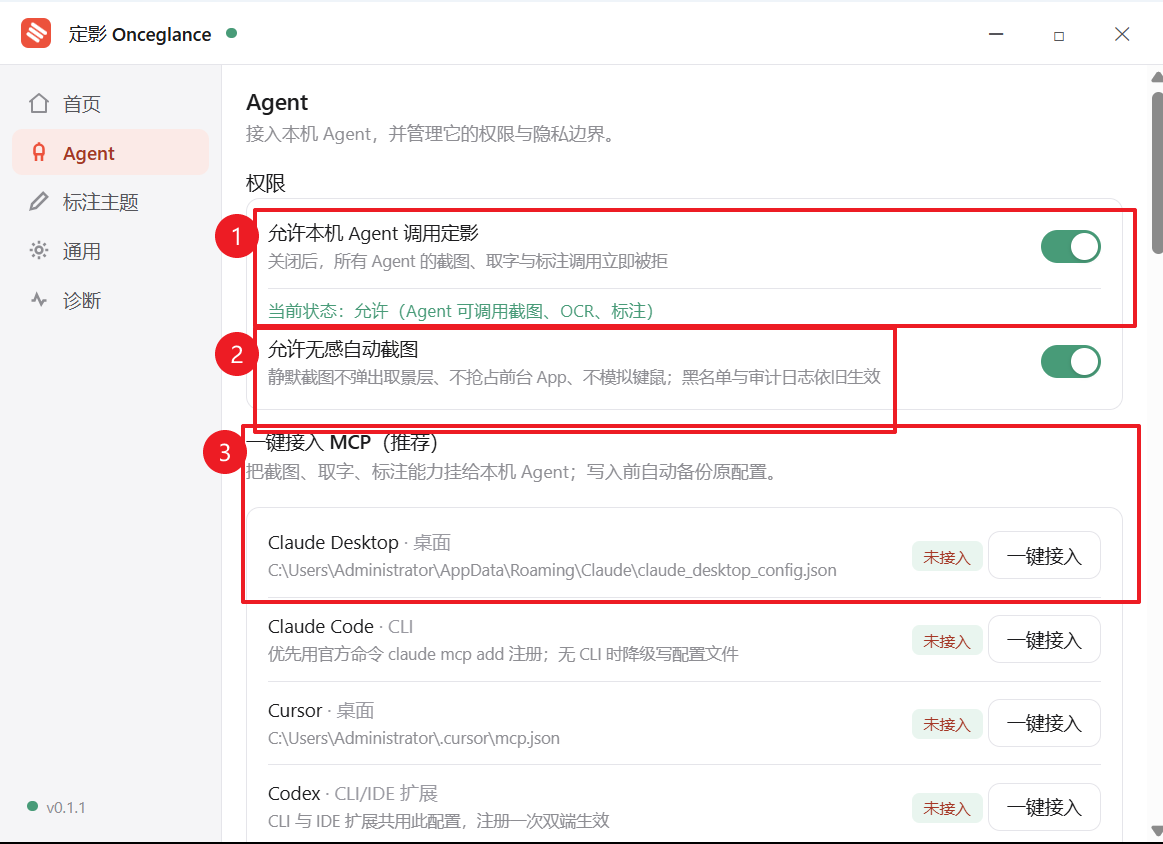Click the 权限 section heading
The height and width of the screenshot is (844, 1163).
(x=266, y=182)
